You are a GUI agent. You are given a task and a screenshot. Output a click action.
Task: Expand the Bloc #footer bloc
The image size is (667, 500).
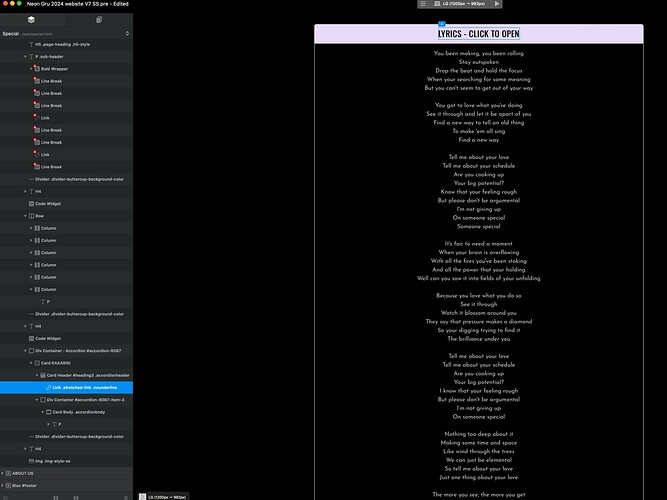point(3,486)
